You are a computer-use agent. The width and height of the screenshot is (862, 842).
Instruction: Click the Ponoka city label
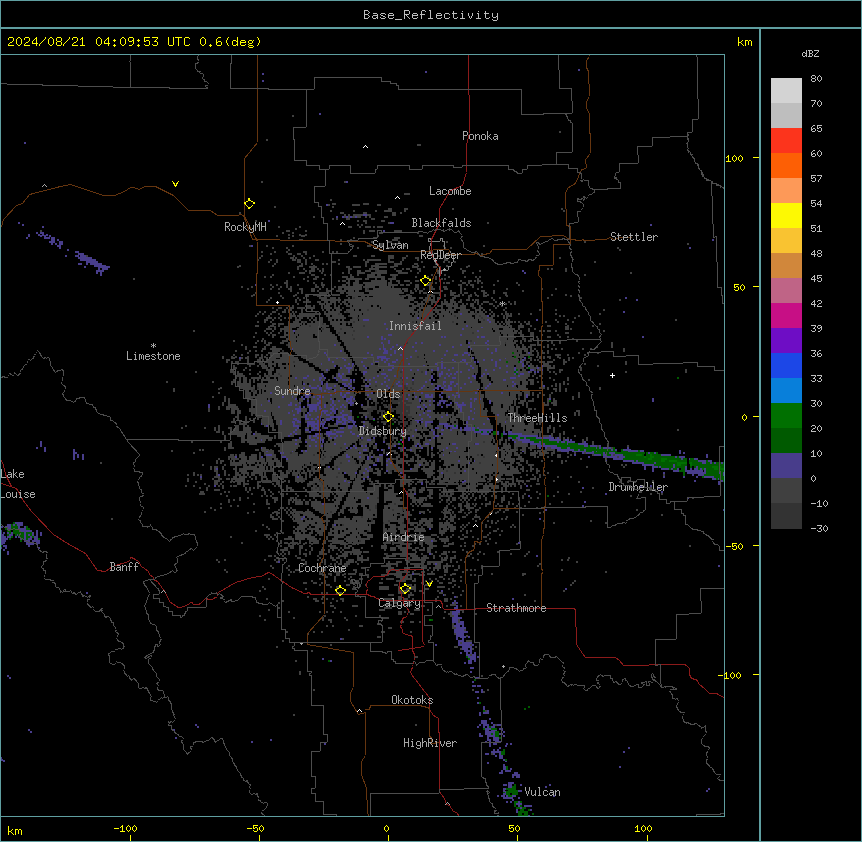(x=480, y=136)
